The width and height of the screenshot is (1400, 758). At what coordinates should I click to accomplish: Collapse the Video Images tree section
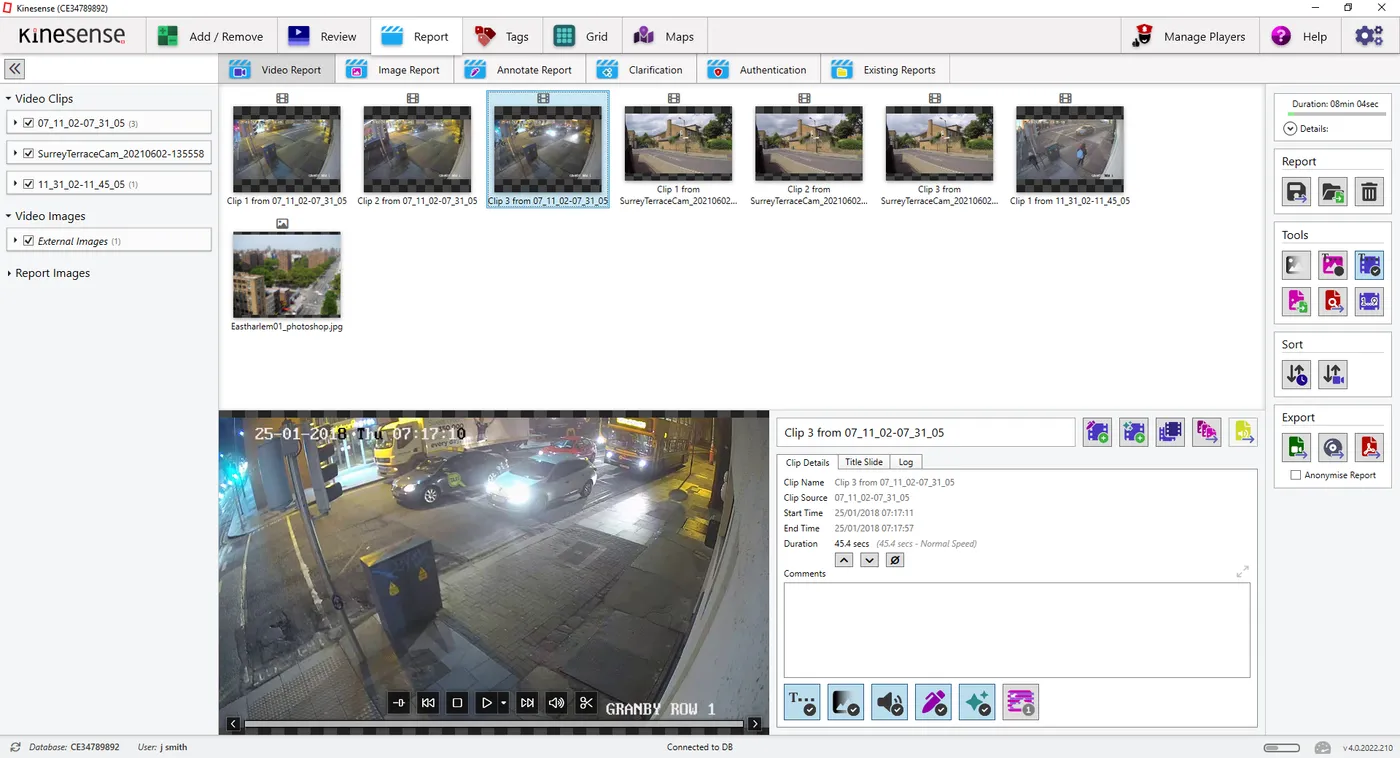[x=8, y=216]
